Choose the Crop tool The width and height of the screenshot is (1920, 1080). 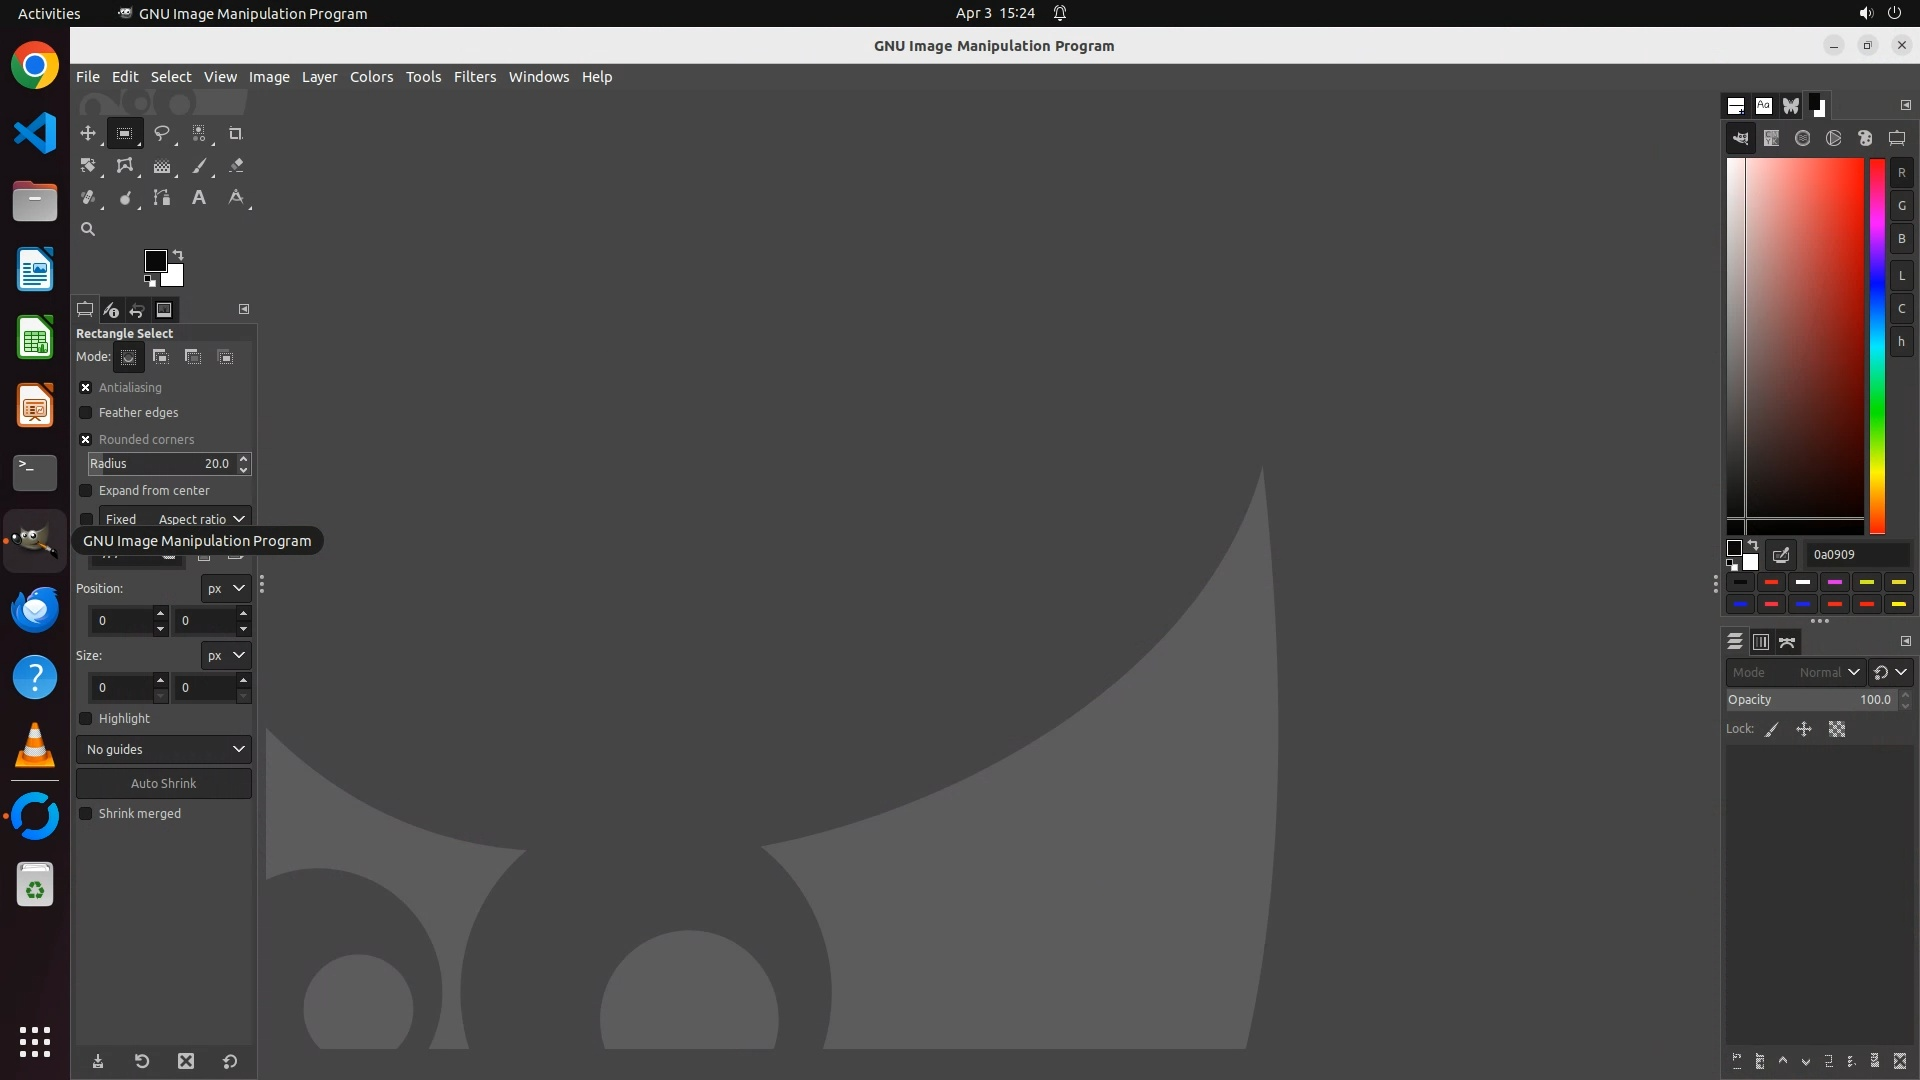click(x=236, y=133)
